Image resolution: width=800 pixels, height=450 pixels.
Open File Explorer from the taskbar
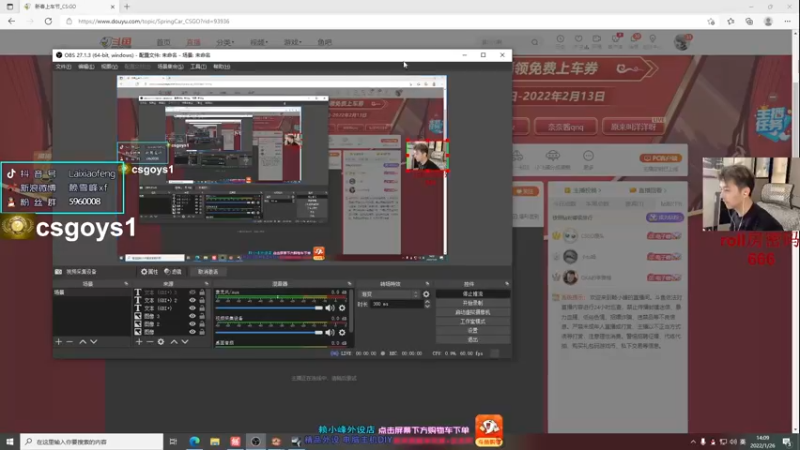coord(215,441)
